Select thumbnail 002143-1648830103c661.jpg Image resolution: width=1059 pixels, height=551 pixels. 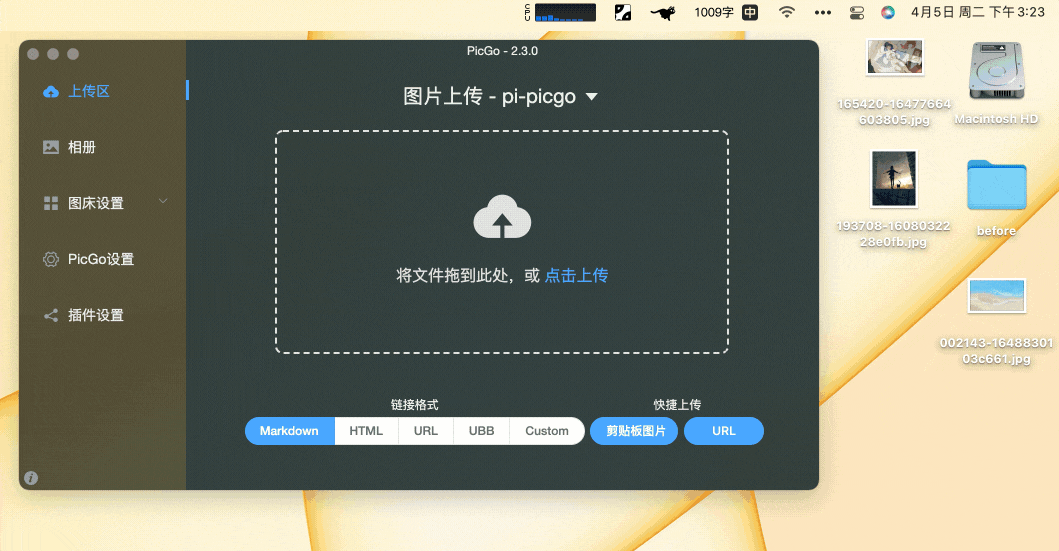pos(997,296)
